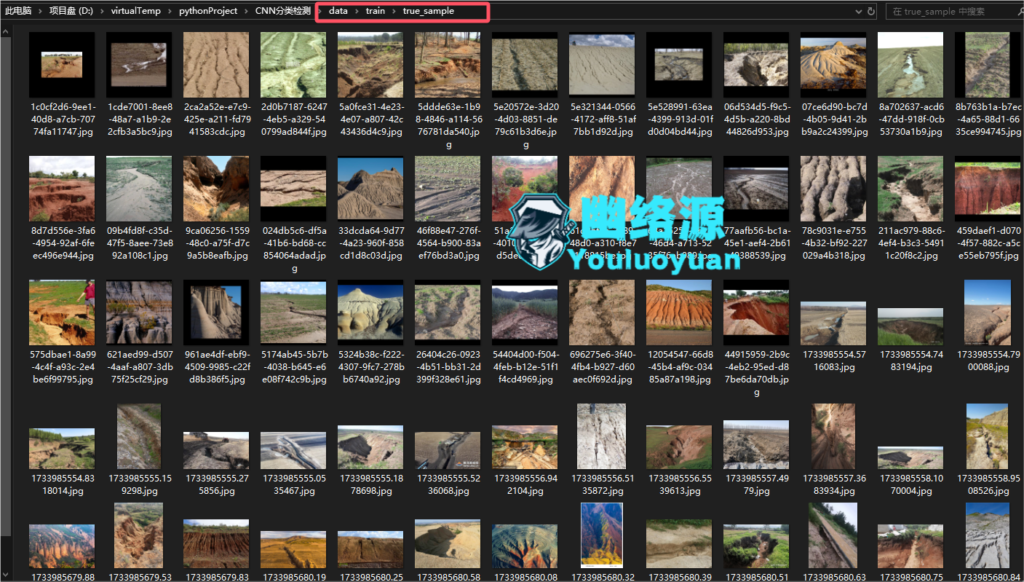
Task: Select thumbnail of 575dbae1-8a99 image
Action: pyautogui.click(x=62, y=313)
